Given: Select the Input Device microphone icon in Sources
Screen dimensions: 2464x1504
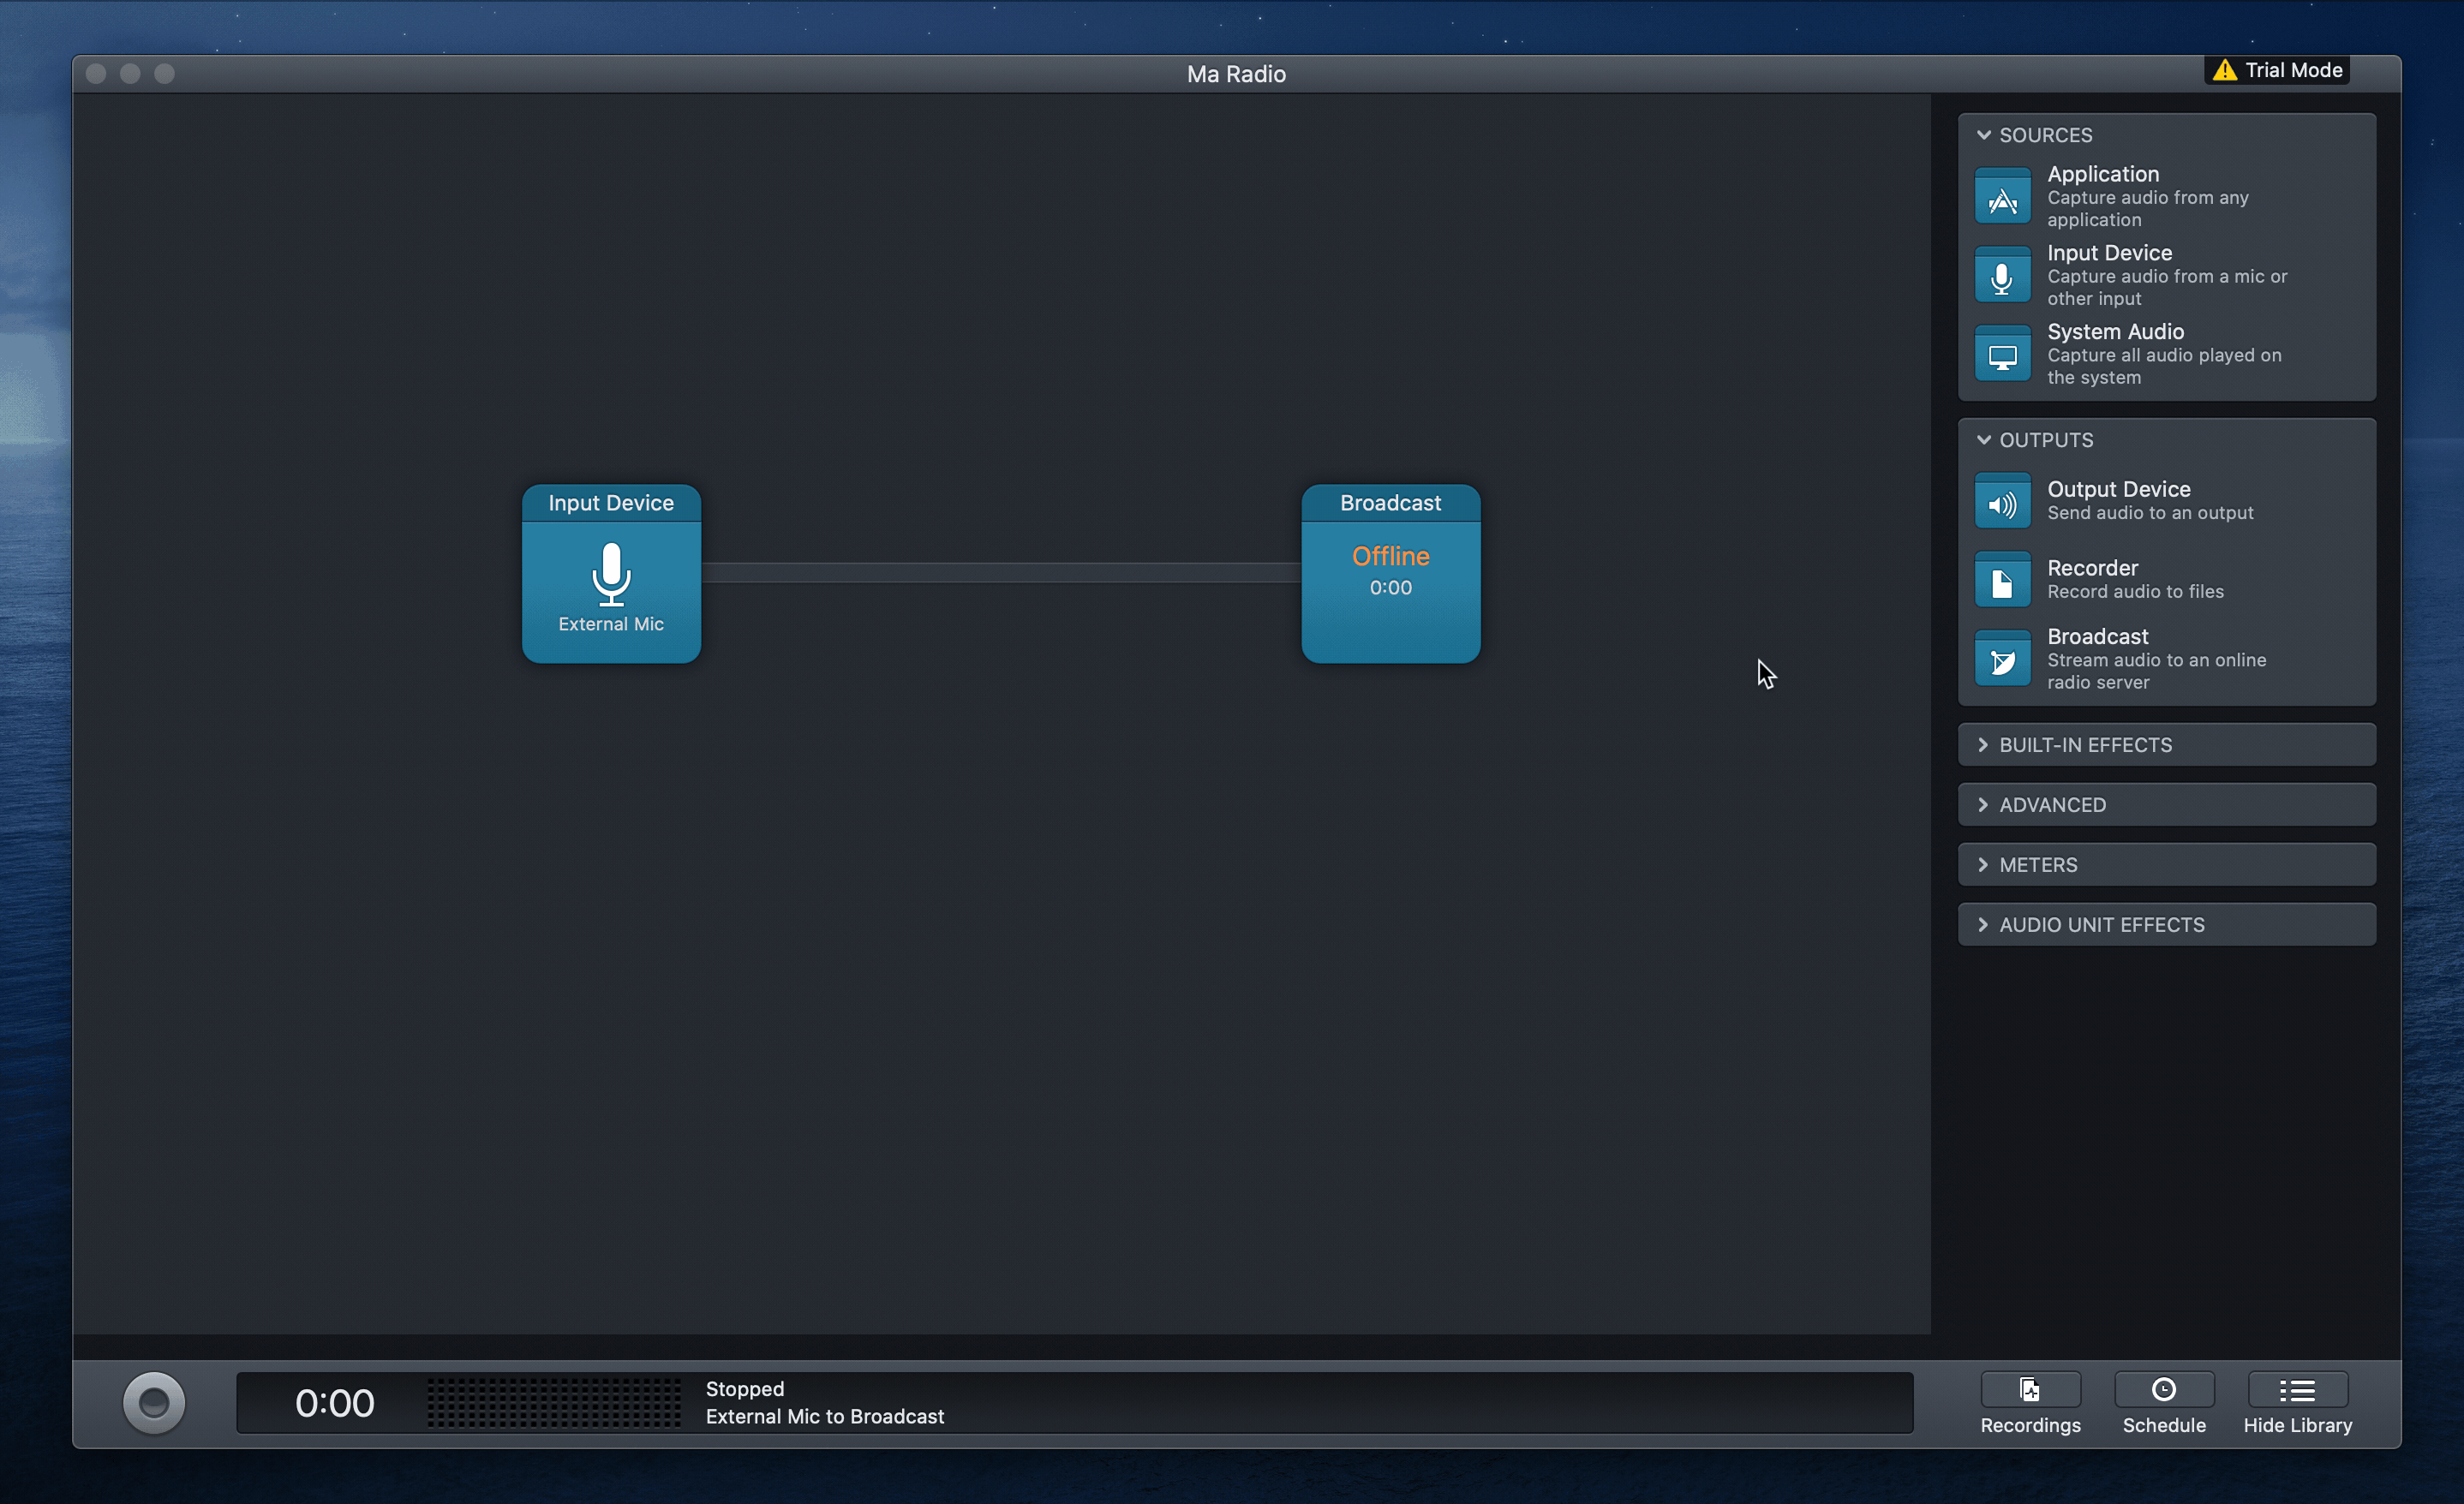Looking at the screenshot, I should click(2002, 276).
